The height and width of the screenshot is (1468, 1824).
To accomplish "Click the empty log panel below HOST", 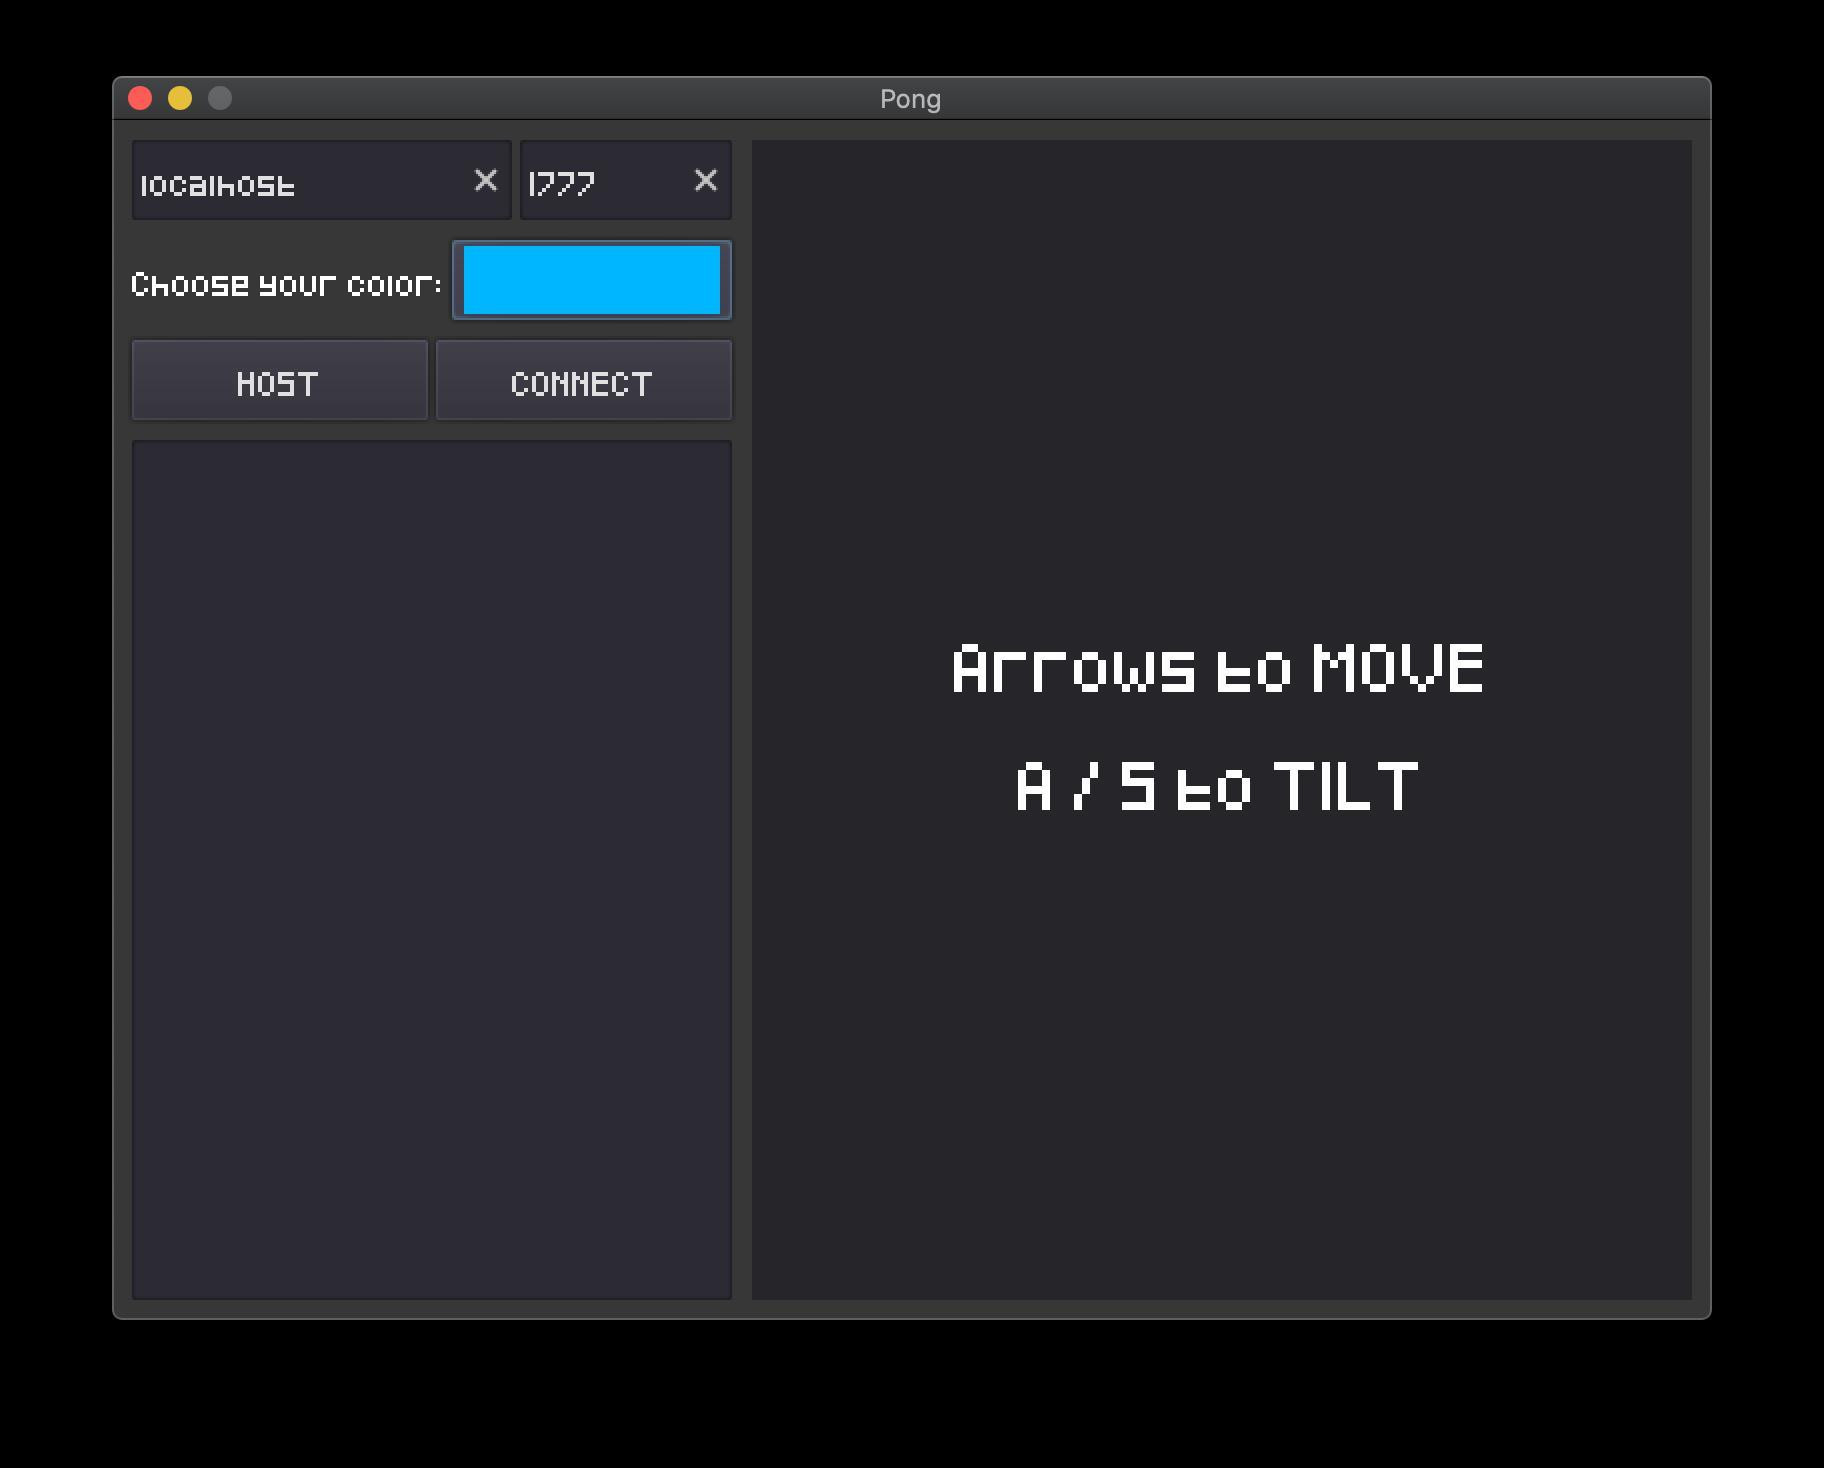I will coord(432,870).
